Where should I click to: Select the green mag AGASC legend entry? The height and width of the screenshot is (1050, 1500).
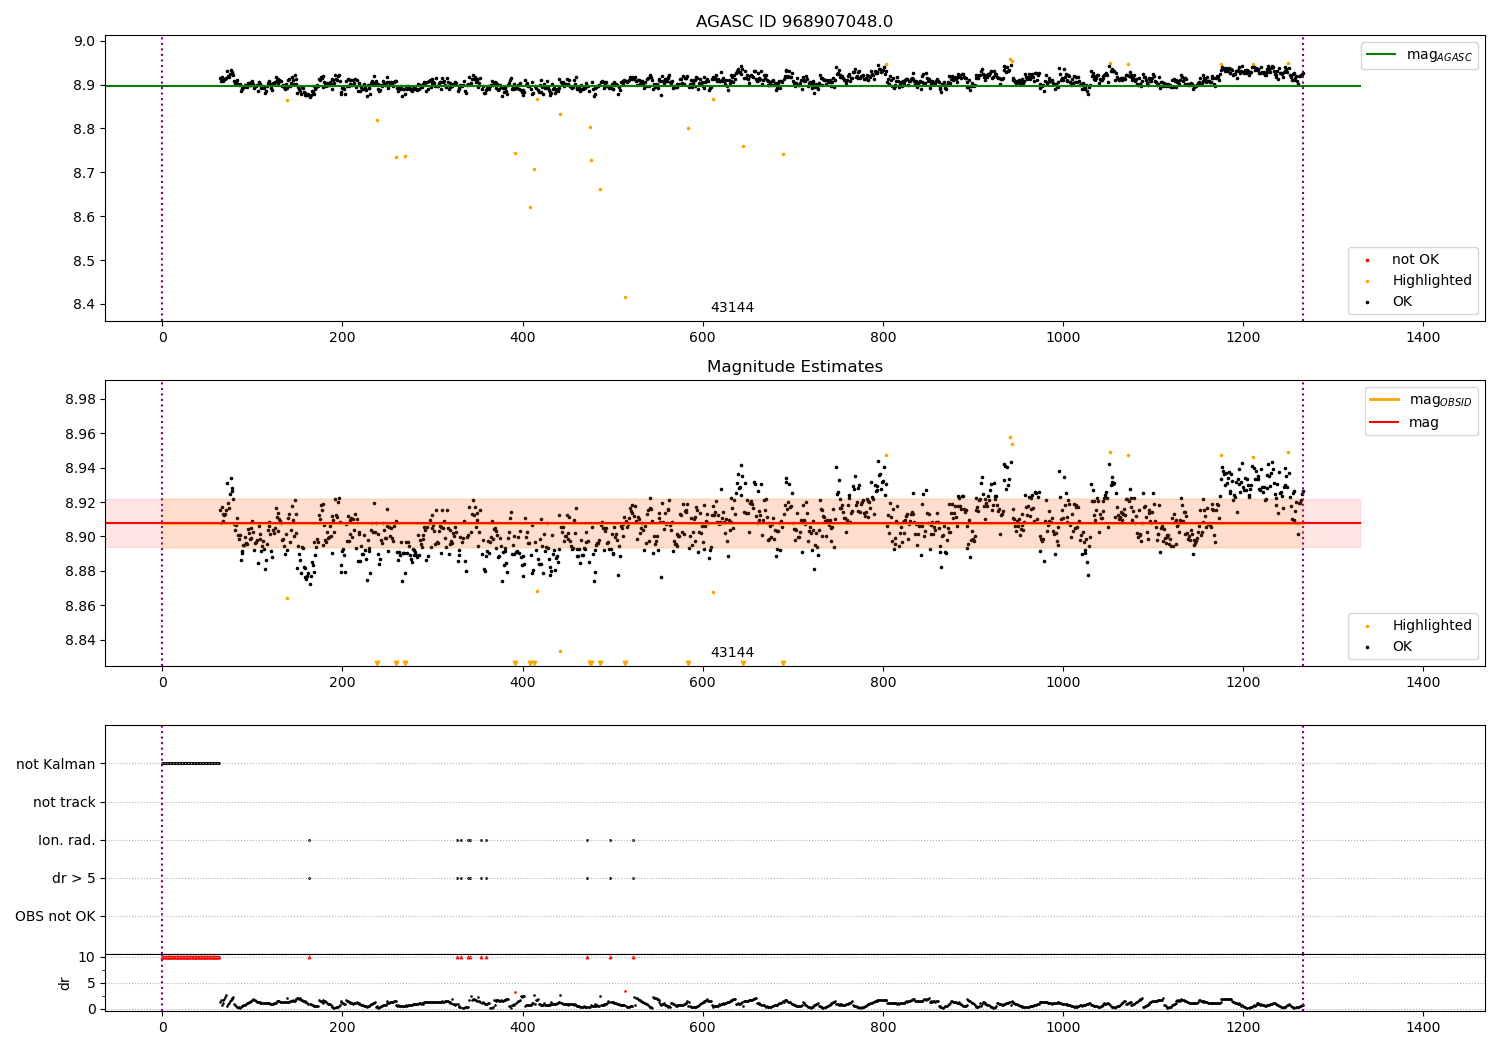coord(1419,55)
